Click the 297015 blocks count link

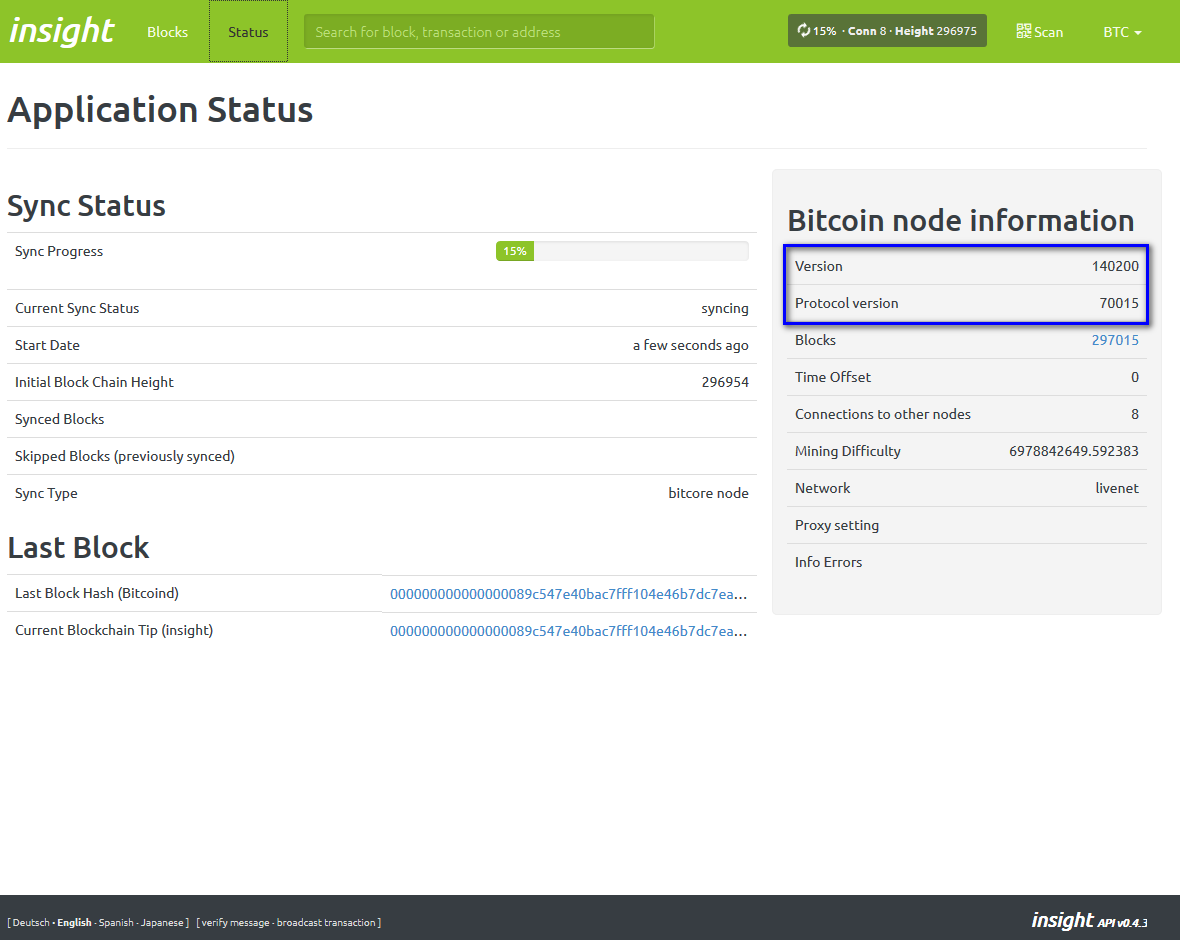point(1114,340)
